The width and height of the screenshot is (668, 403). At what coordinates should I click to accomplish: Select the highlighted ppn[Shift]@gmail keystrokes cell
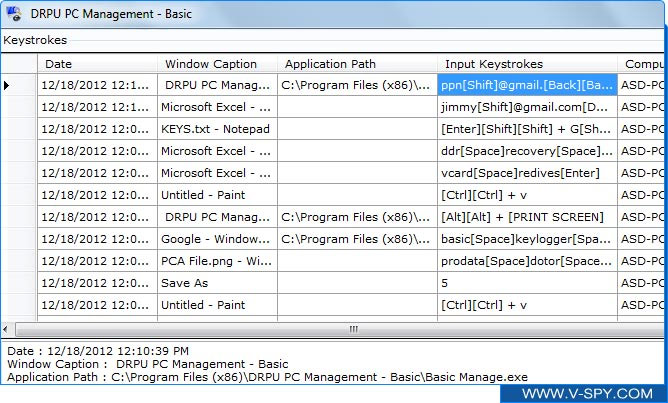click(527, 85)
